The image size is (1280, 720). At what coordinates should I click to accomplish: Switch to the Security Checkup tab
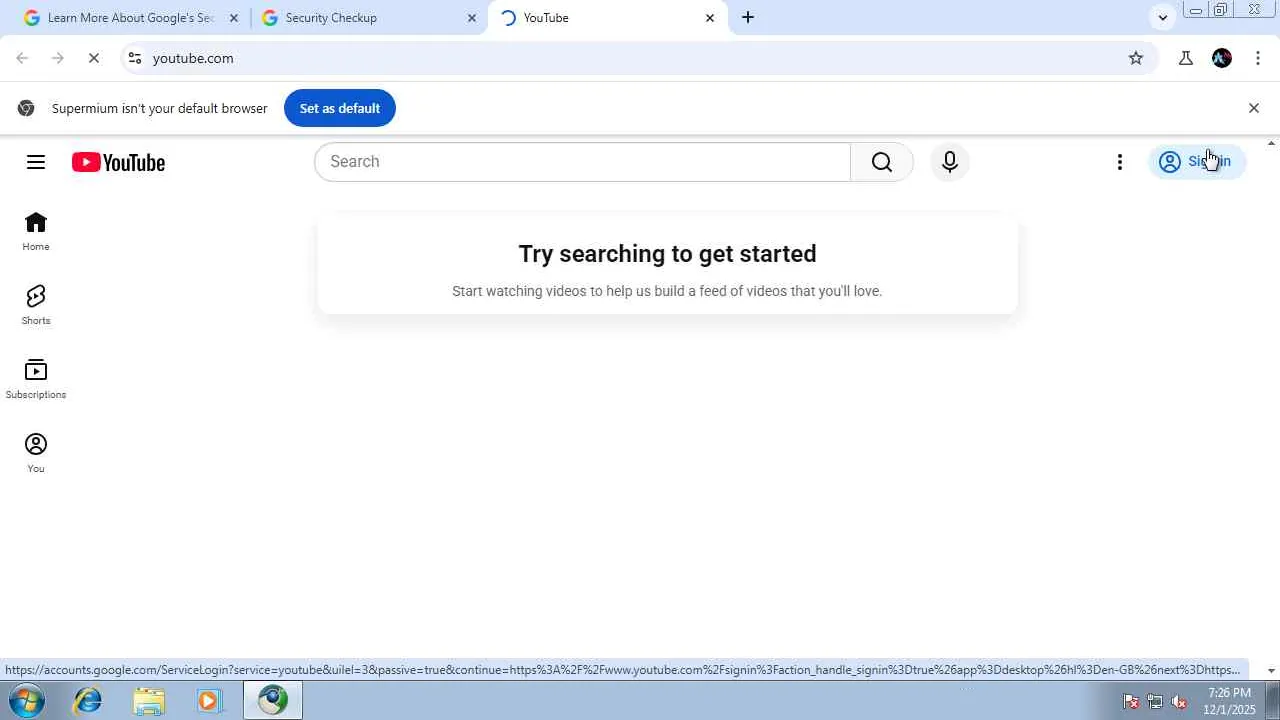[369, 18]
